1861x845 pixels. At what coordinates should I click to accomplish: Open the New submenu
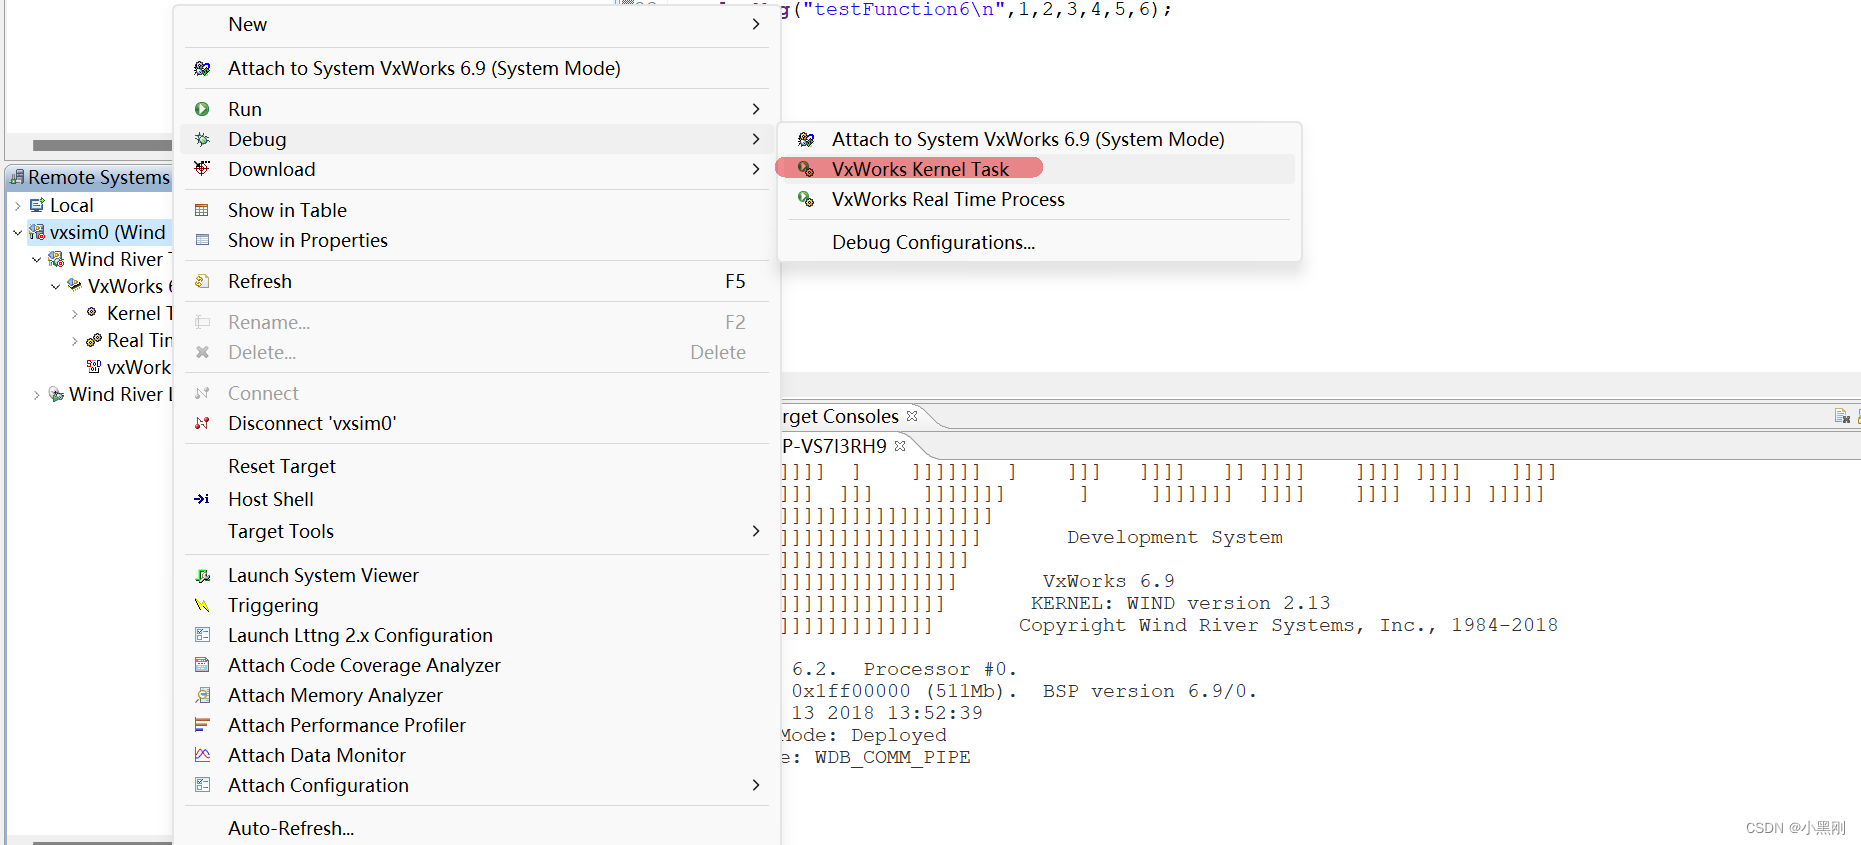tap(477, 24)
